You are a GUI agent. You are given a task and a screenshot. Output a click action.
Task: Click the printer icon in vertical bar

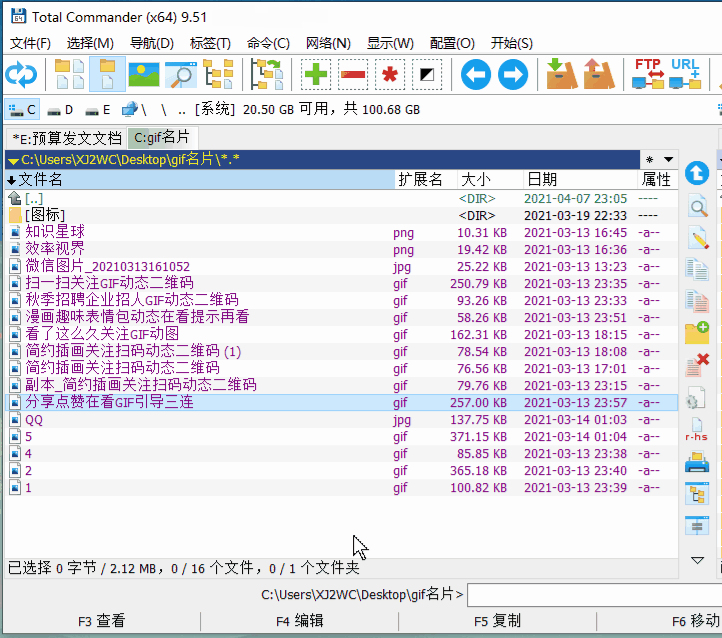tap(697, 462)
